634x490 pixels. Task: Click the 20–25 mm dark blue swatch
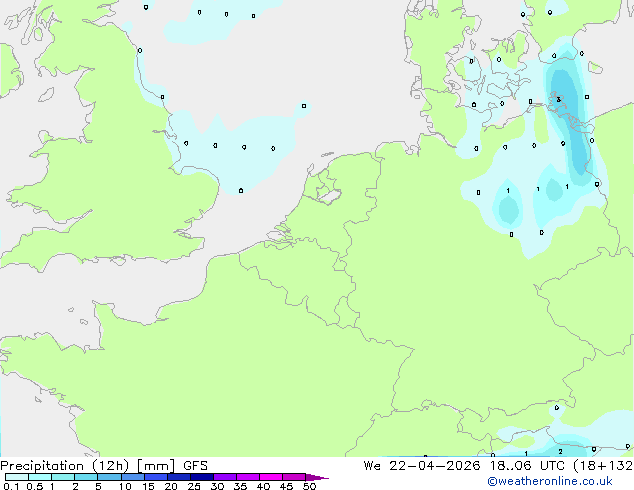tap(179, 477)
